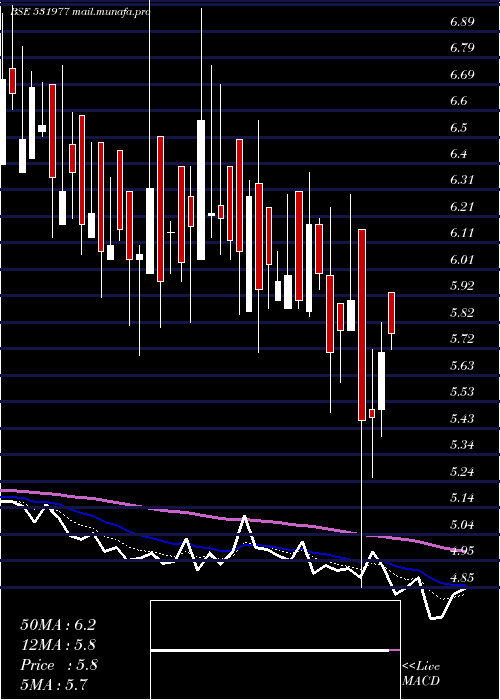The image size is (500, 700).
Task: Click the 5MA : 5.7 readout
Action: click(54, 684)
